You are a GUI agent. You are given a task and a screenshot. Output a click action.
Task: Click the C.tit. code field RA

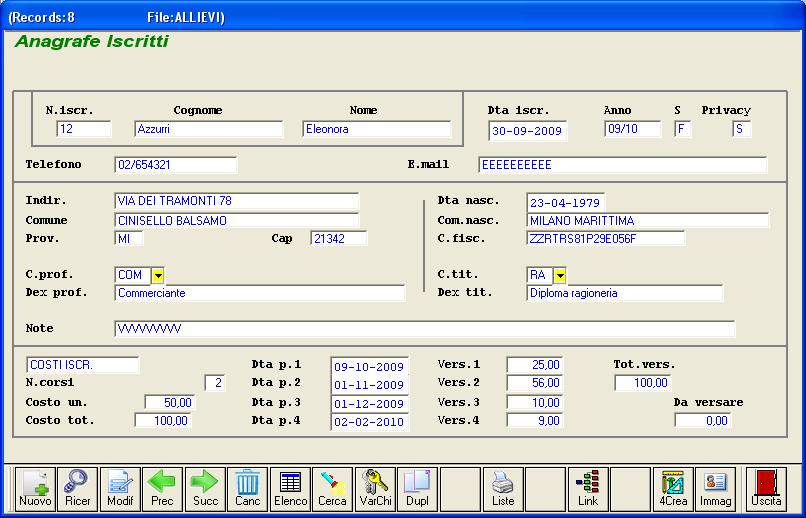540,275
